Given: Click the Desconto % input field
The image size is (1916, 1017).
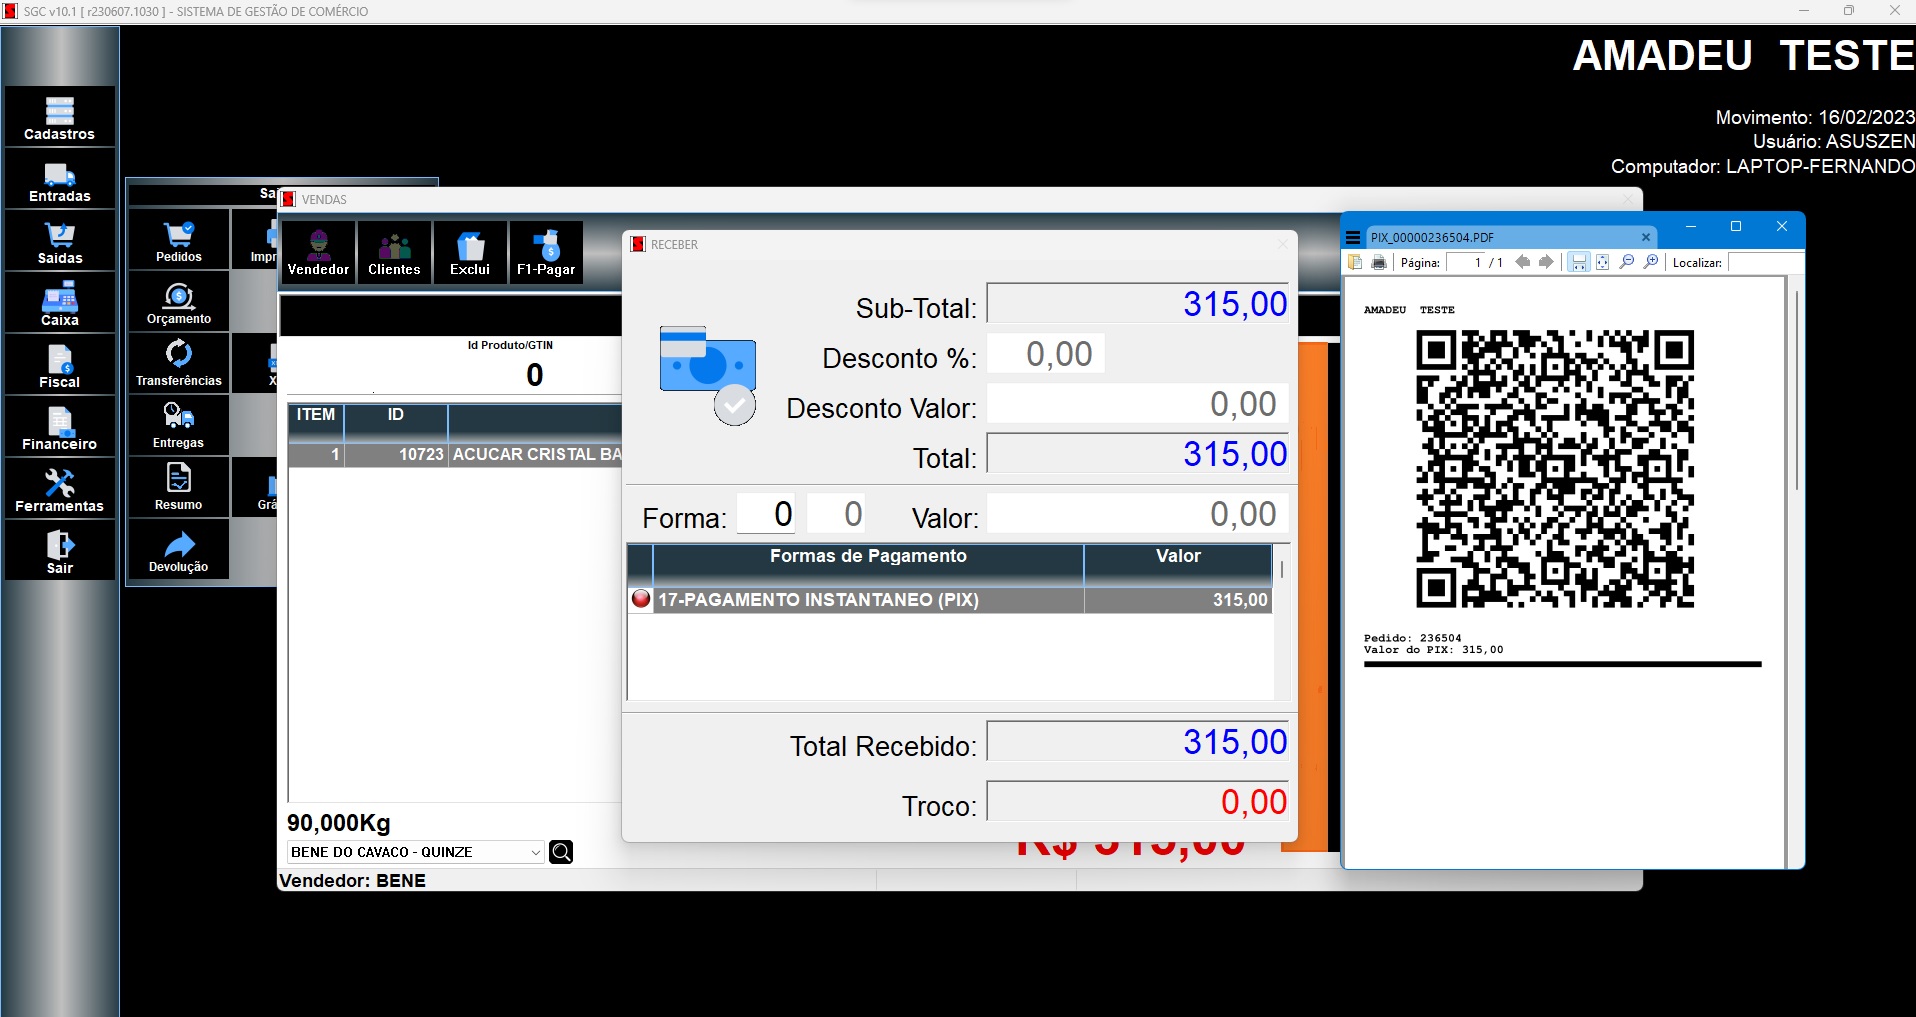Looking at the screenshot, I should (x=1046, y=354).
